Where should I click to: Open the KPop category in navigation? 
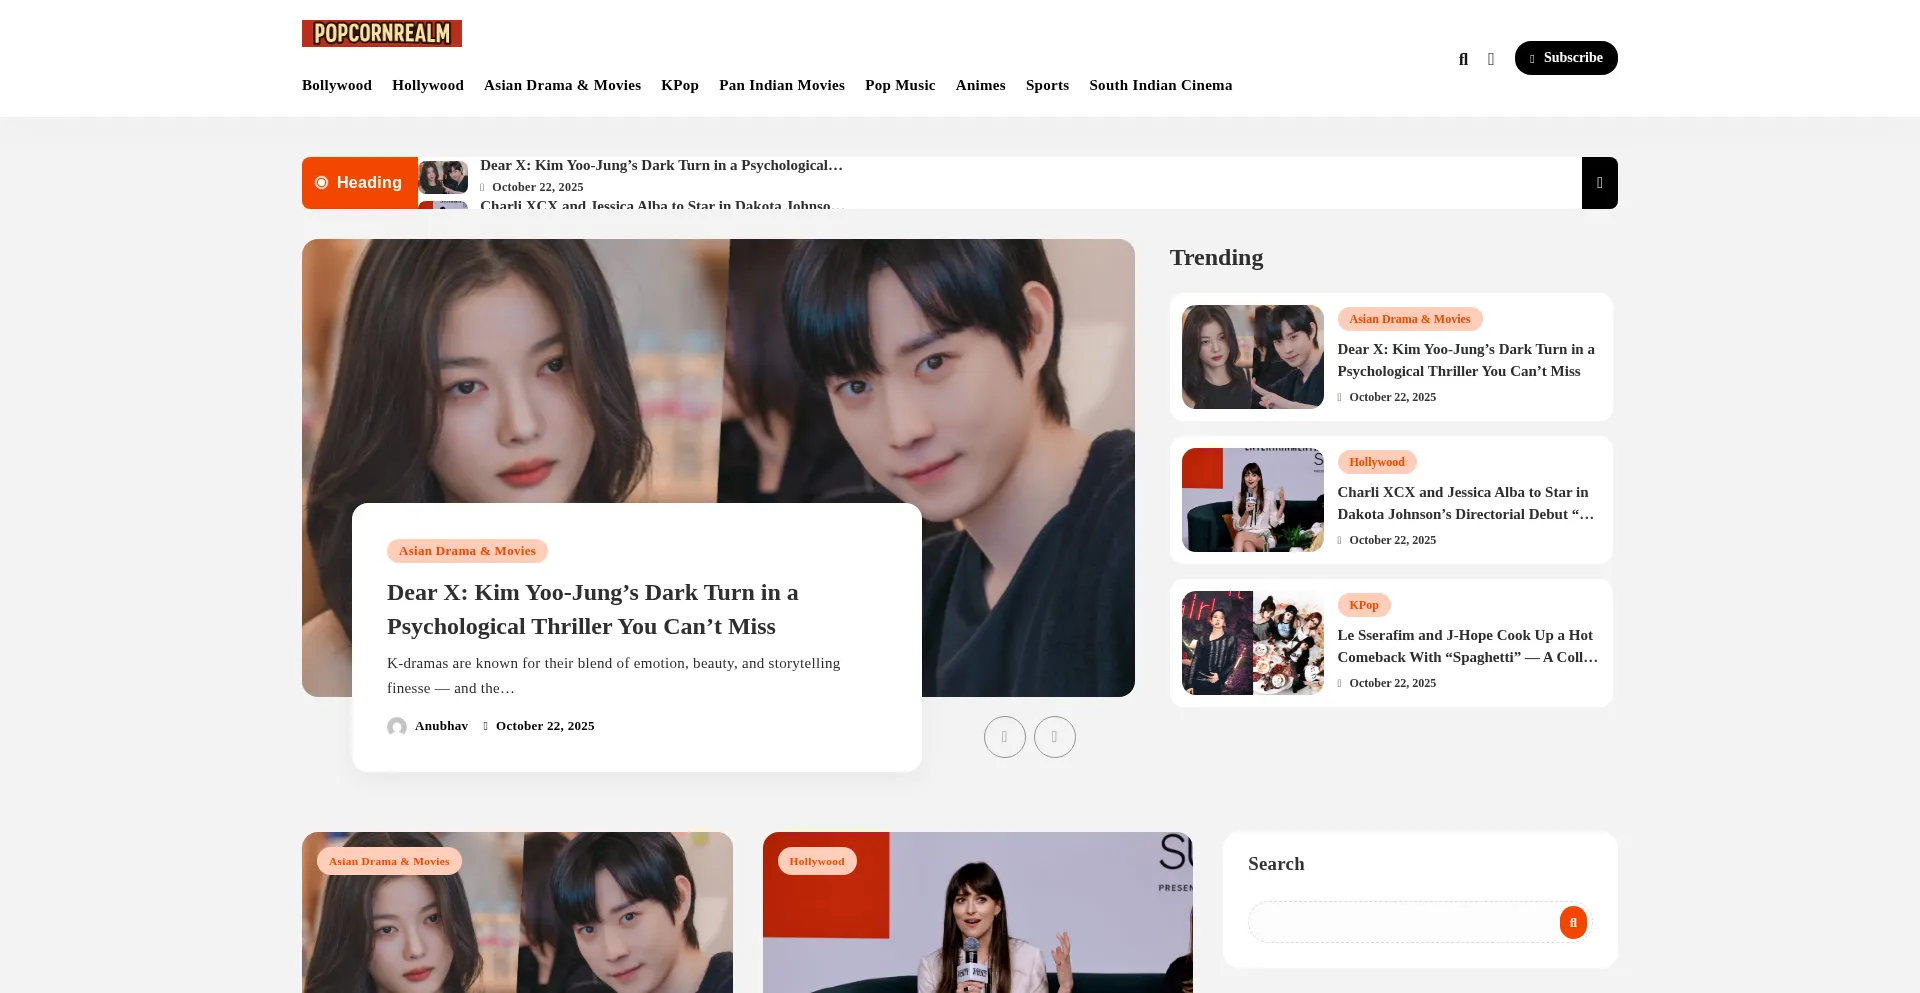[x=679, y=85]
